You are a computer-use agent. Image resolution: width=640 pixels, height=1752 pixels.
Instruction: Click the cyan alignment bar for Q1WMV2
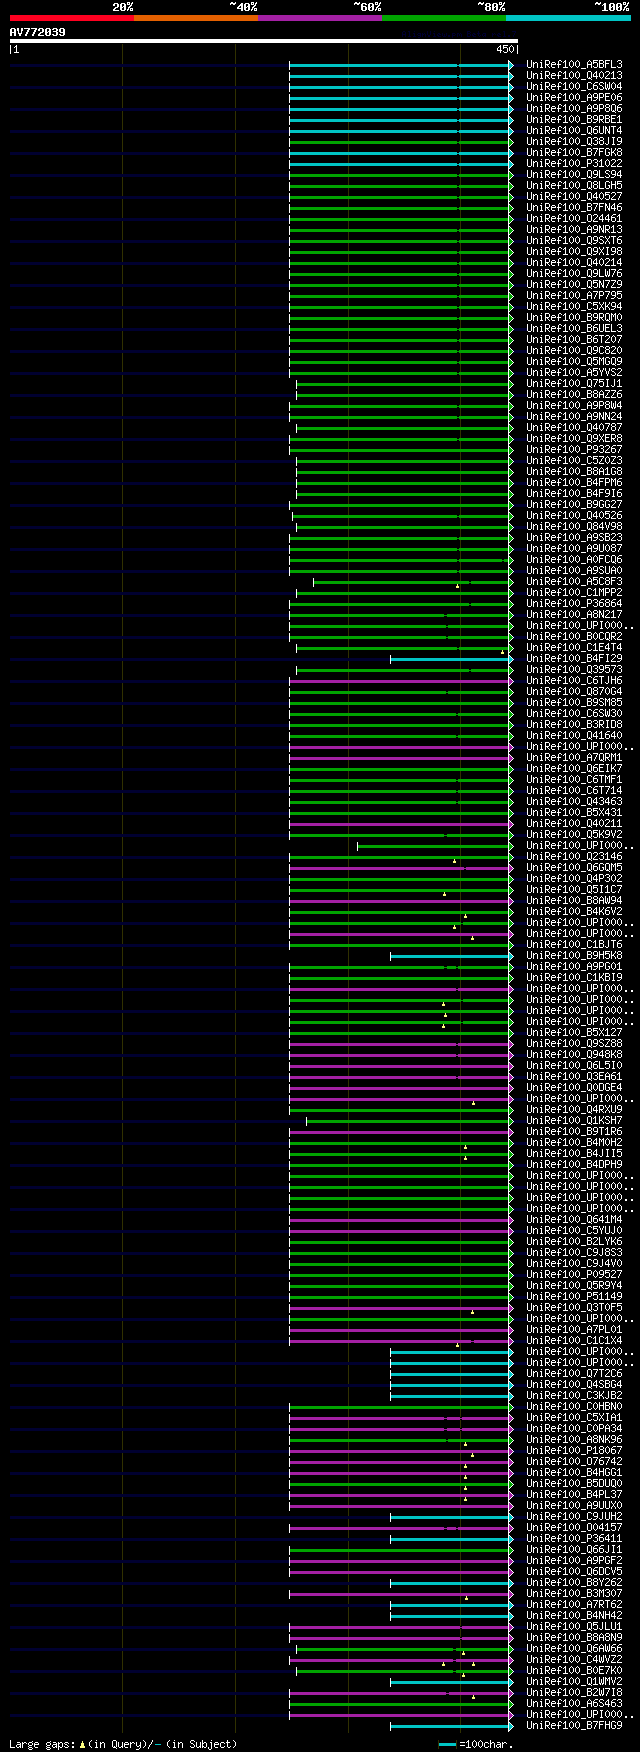click(x=451, y=1682)
